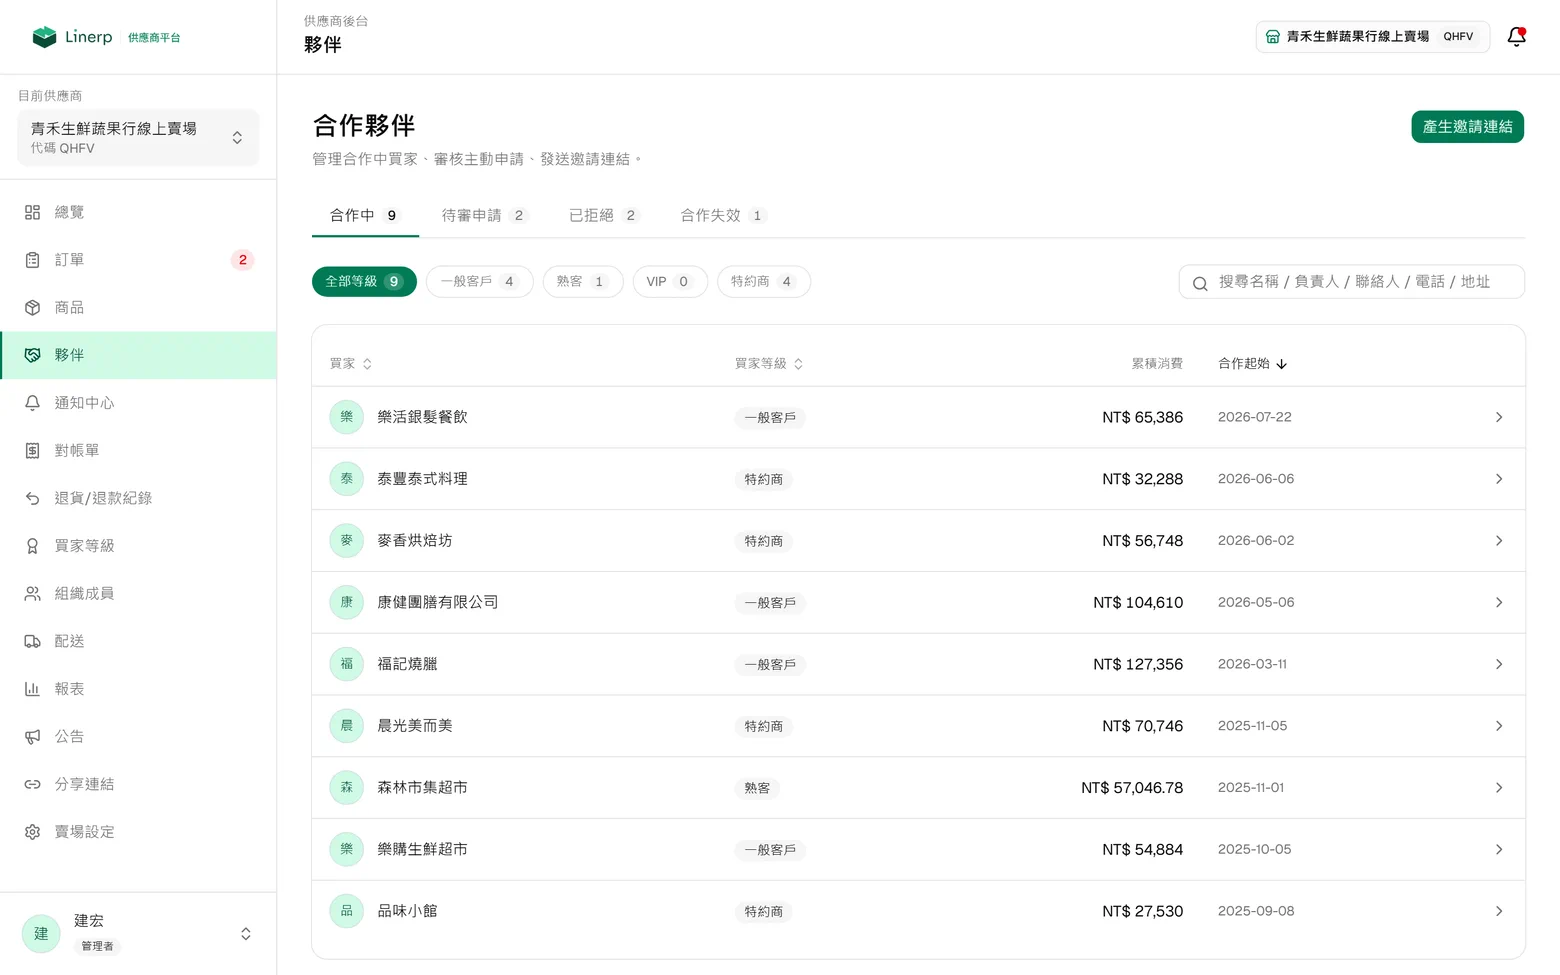This screenshot has width=1560, height=975.
Task: Sort by 買家等級 column
Action: [769, 364]
